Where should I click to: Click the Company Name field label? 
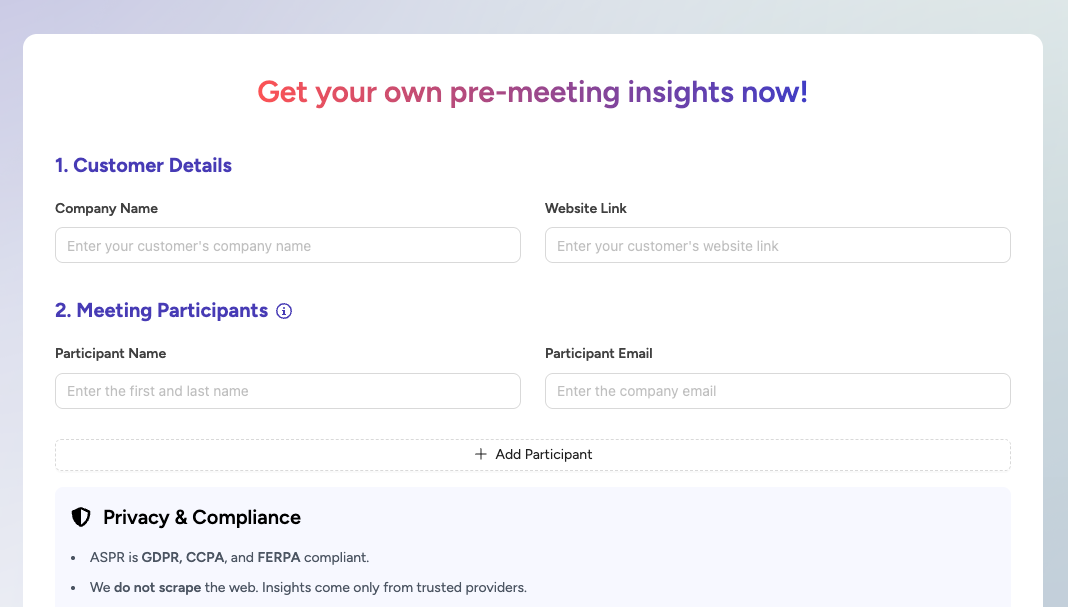click(x=106, y=209)
